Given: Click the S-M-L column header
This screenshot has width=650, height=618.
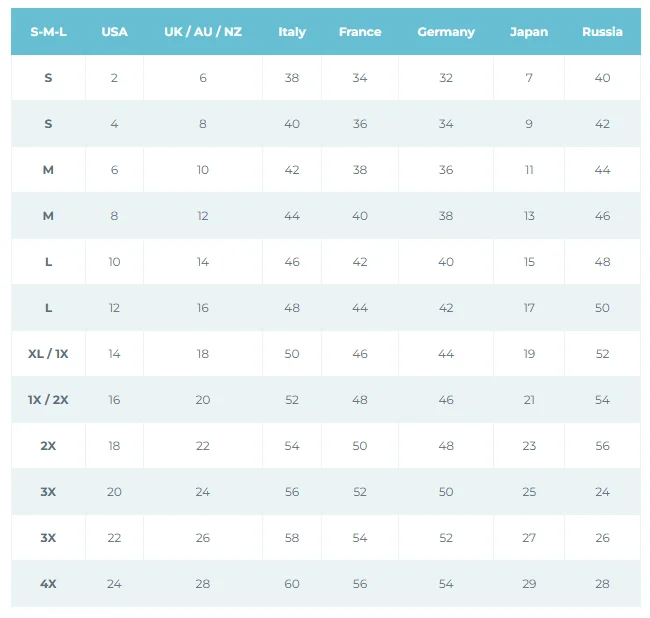Looking at the screenshot, I should click(48, 32).
